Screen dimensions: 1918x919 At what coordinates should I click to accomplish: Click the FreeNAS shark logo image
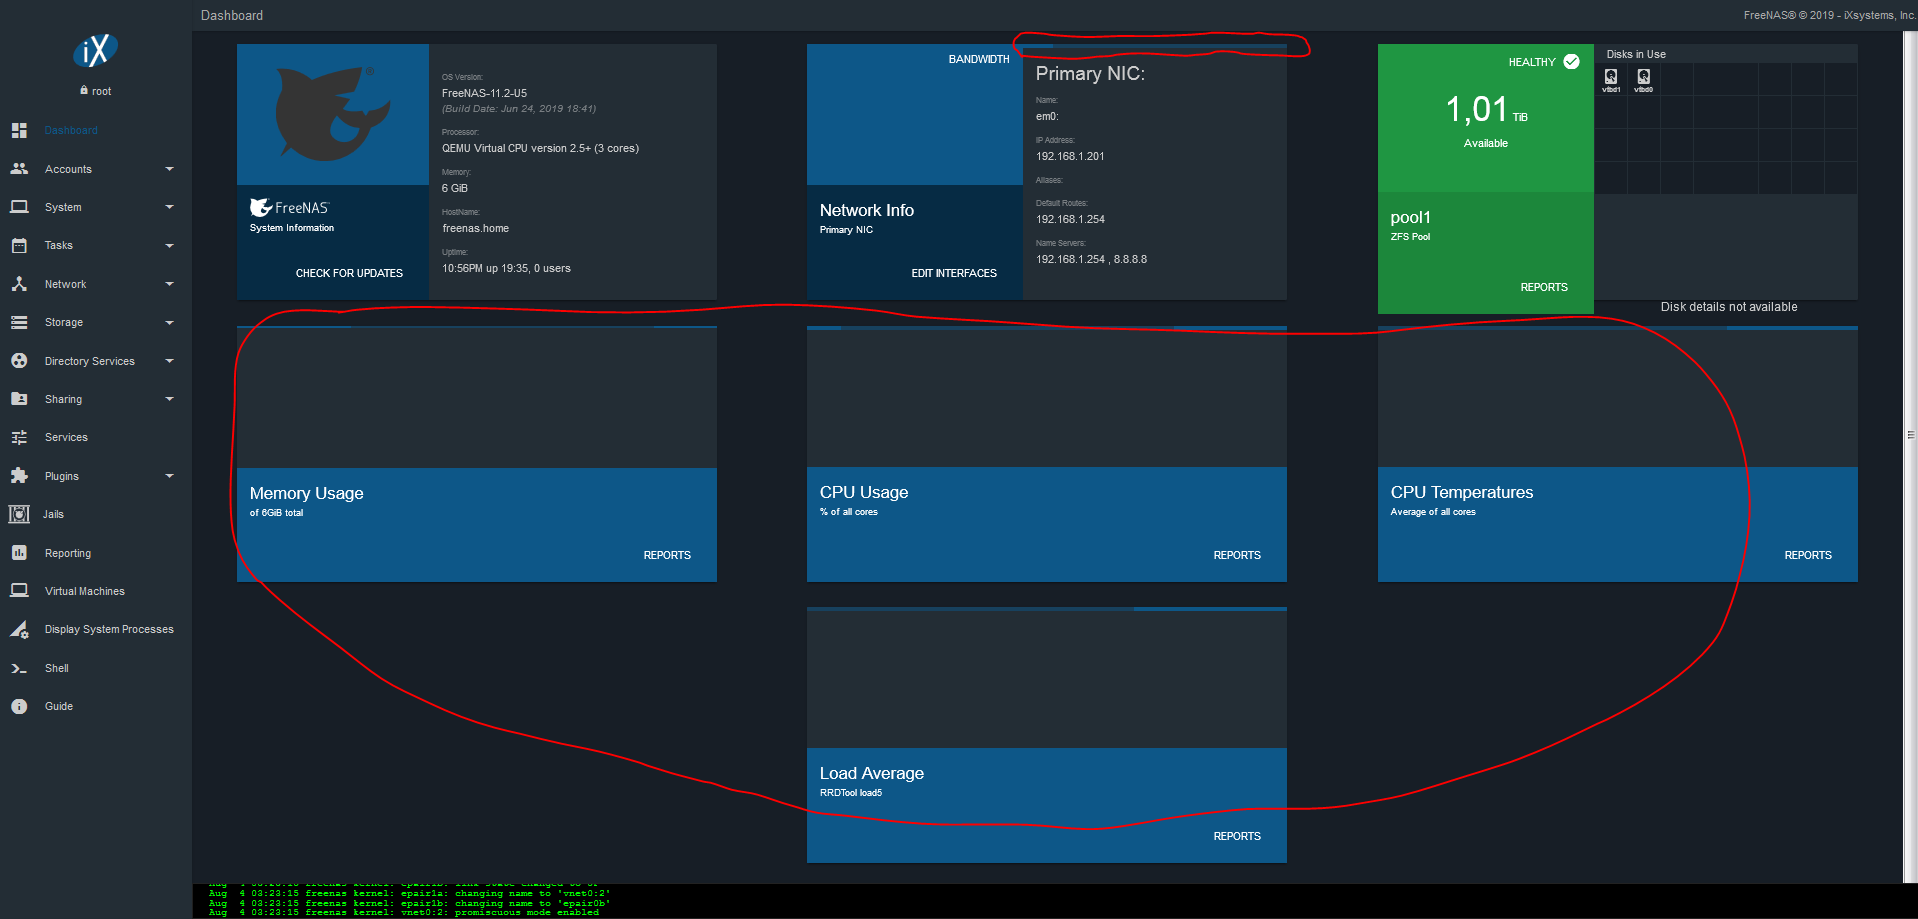tap(332, 113)
